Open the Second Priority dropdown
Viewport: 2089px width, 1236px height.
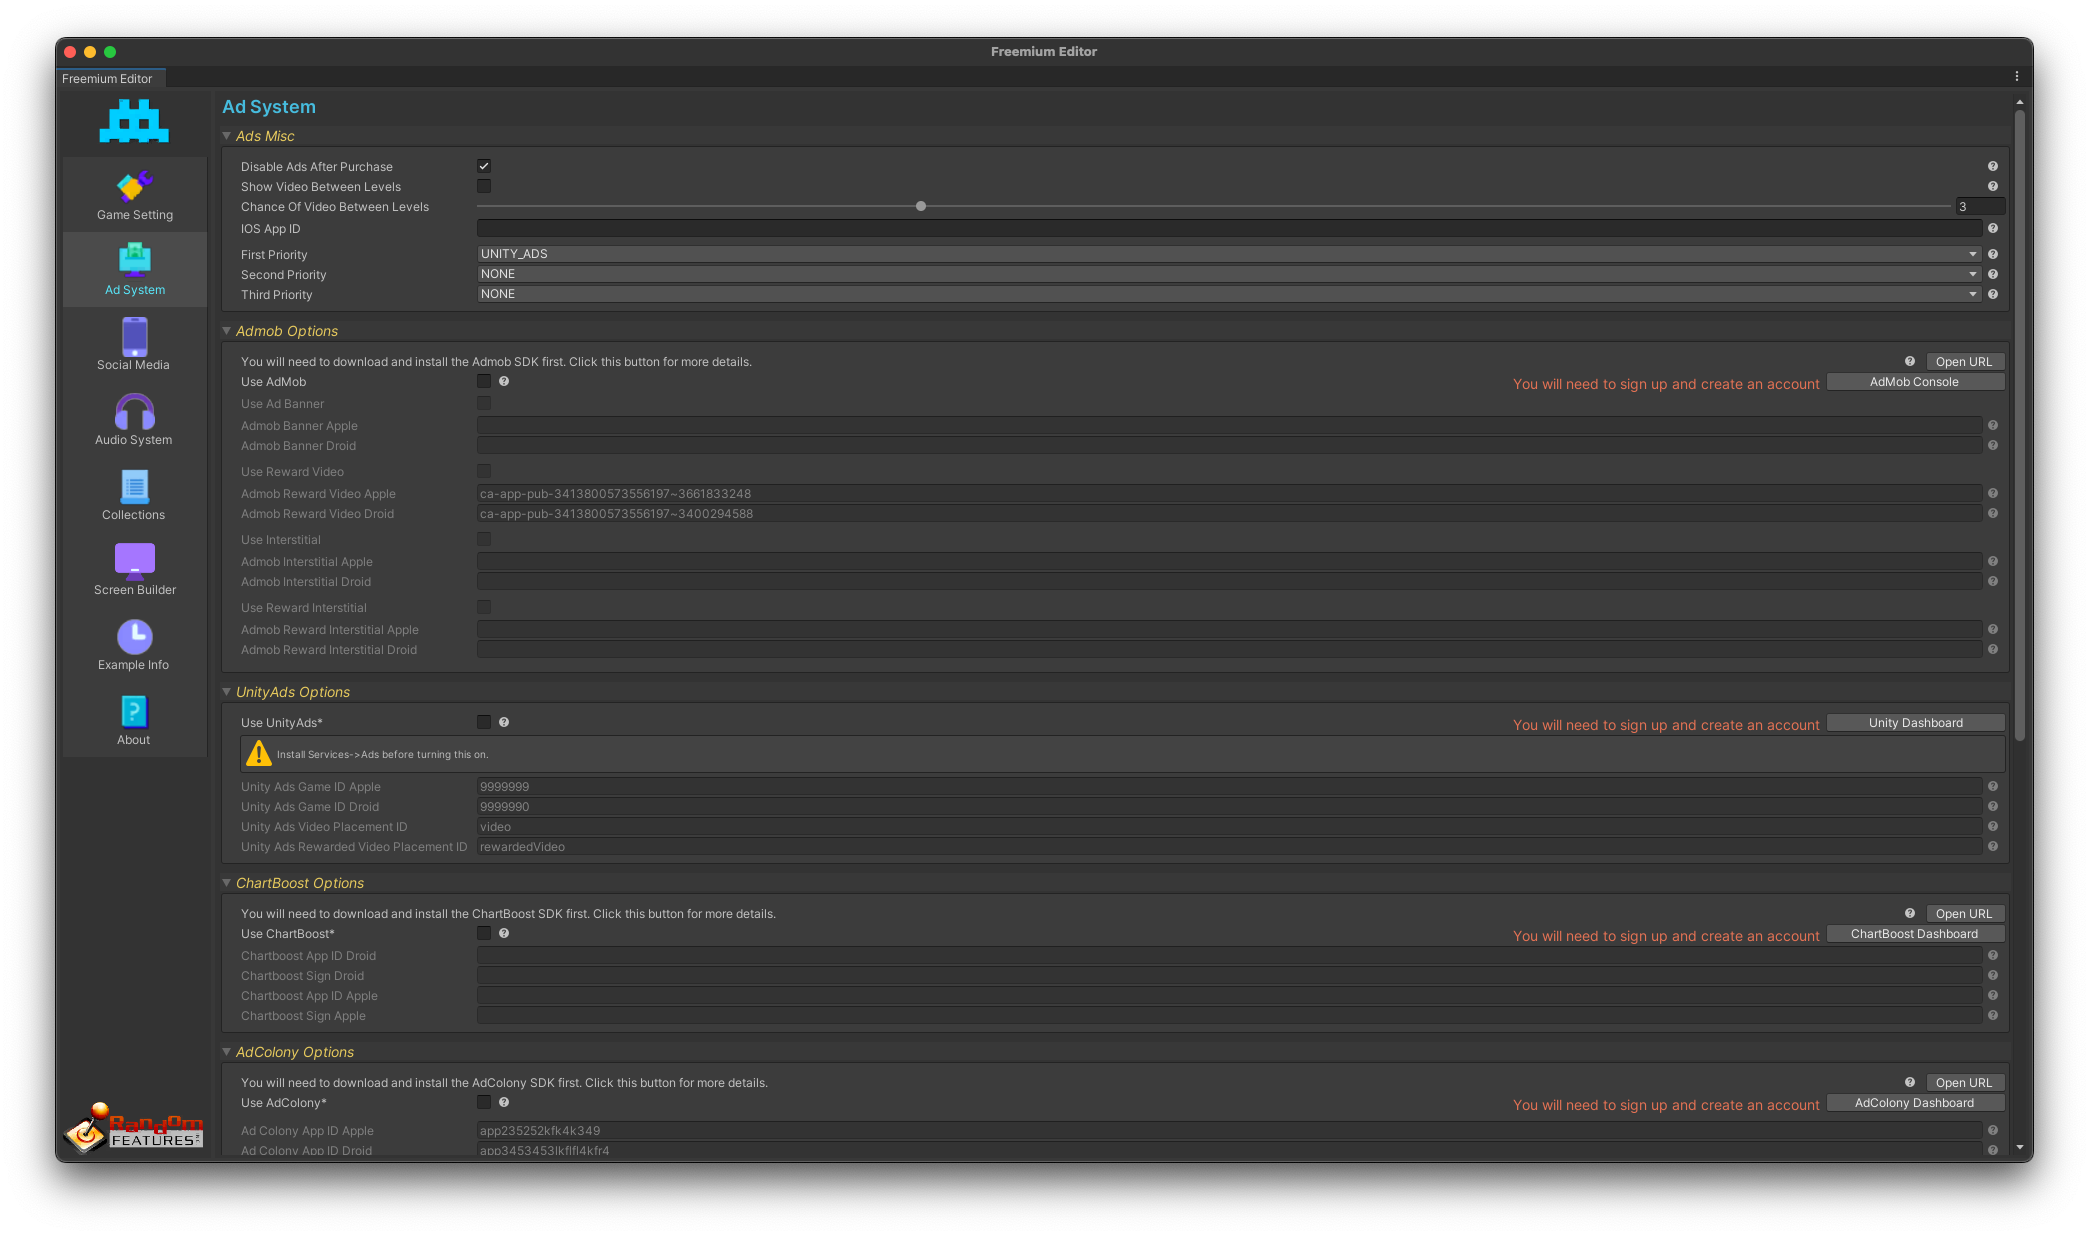click(1228, 274)
